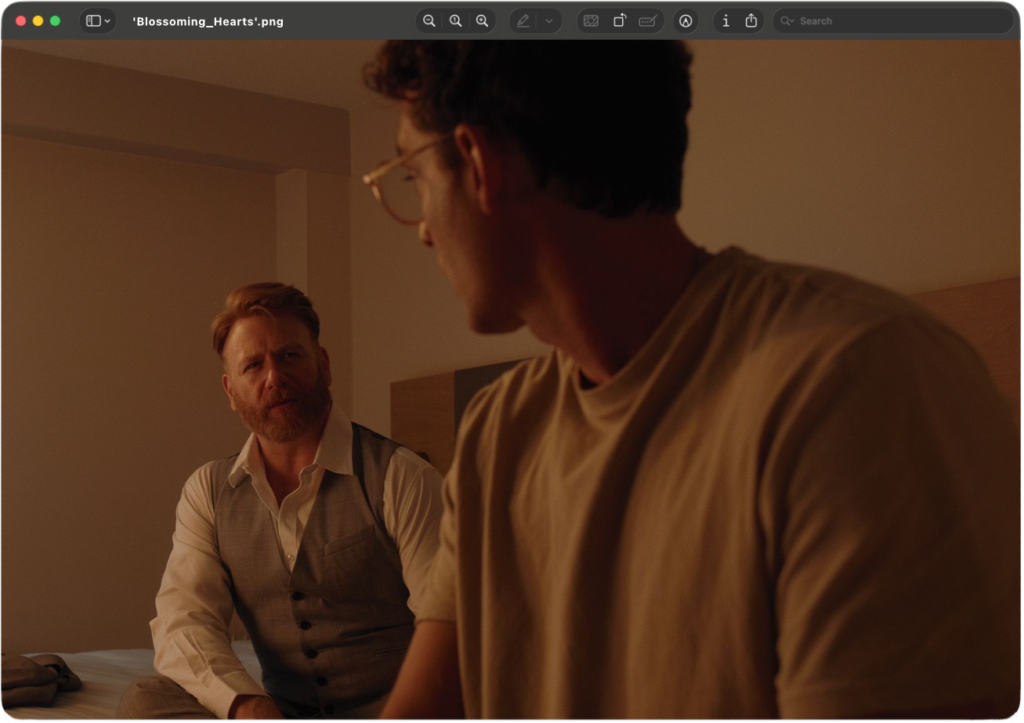The height and width of the screenshot is (723, 1024).
Task: Click the zoom in magnifier icon
Action: (x=482, y=21)
